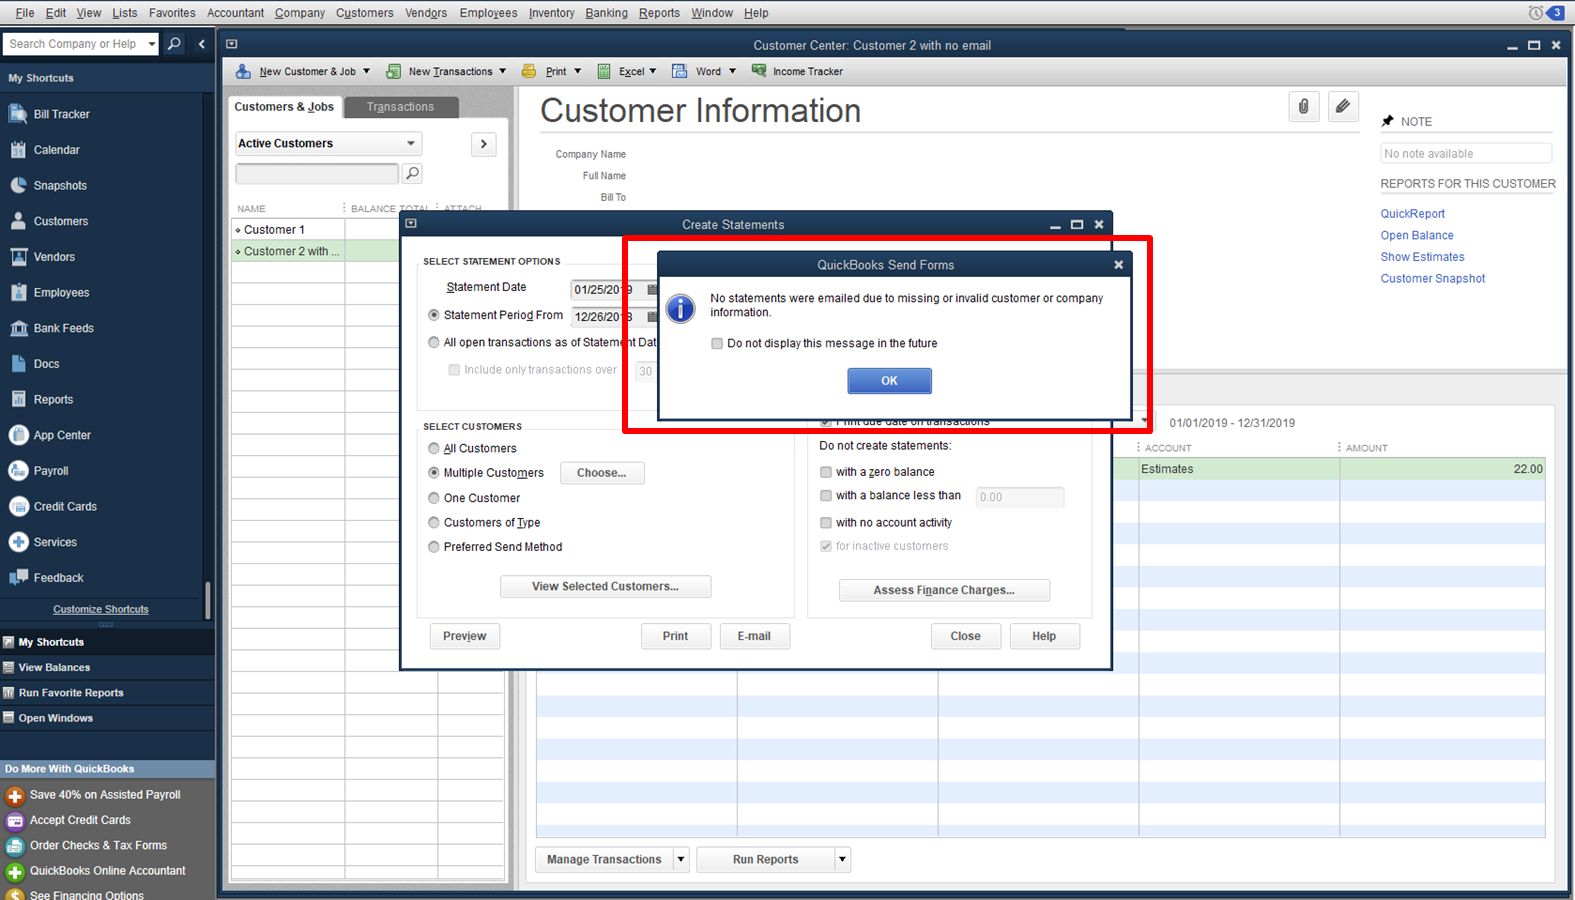The image size is (1575, 900).
Task: Select Statement Period From radio button
Action: click(434, 315)
